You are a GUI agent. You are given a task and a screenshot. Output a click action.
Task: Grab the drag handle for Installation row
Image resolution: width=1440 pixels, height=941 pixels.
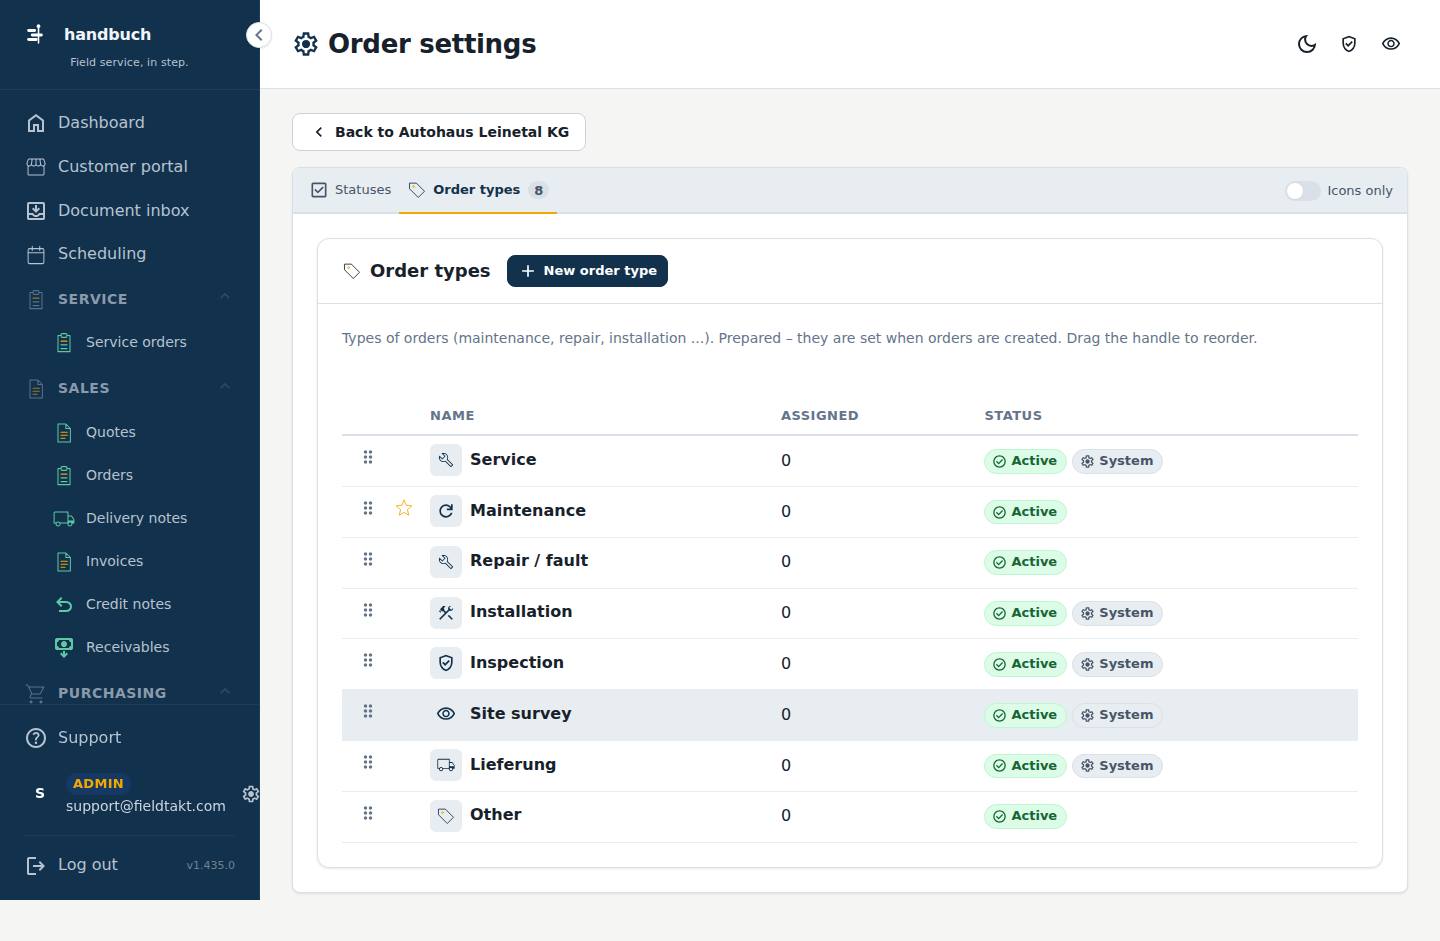[x=368, y=611]
